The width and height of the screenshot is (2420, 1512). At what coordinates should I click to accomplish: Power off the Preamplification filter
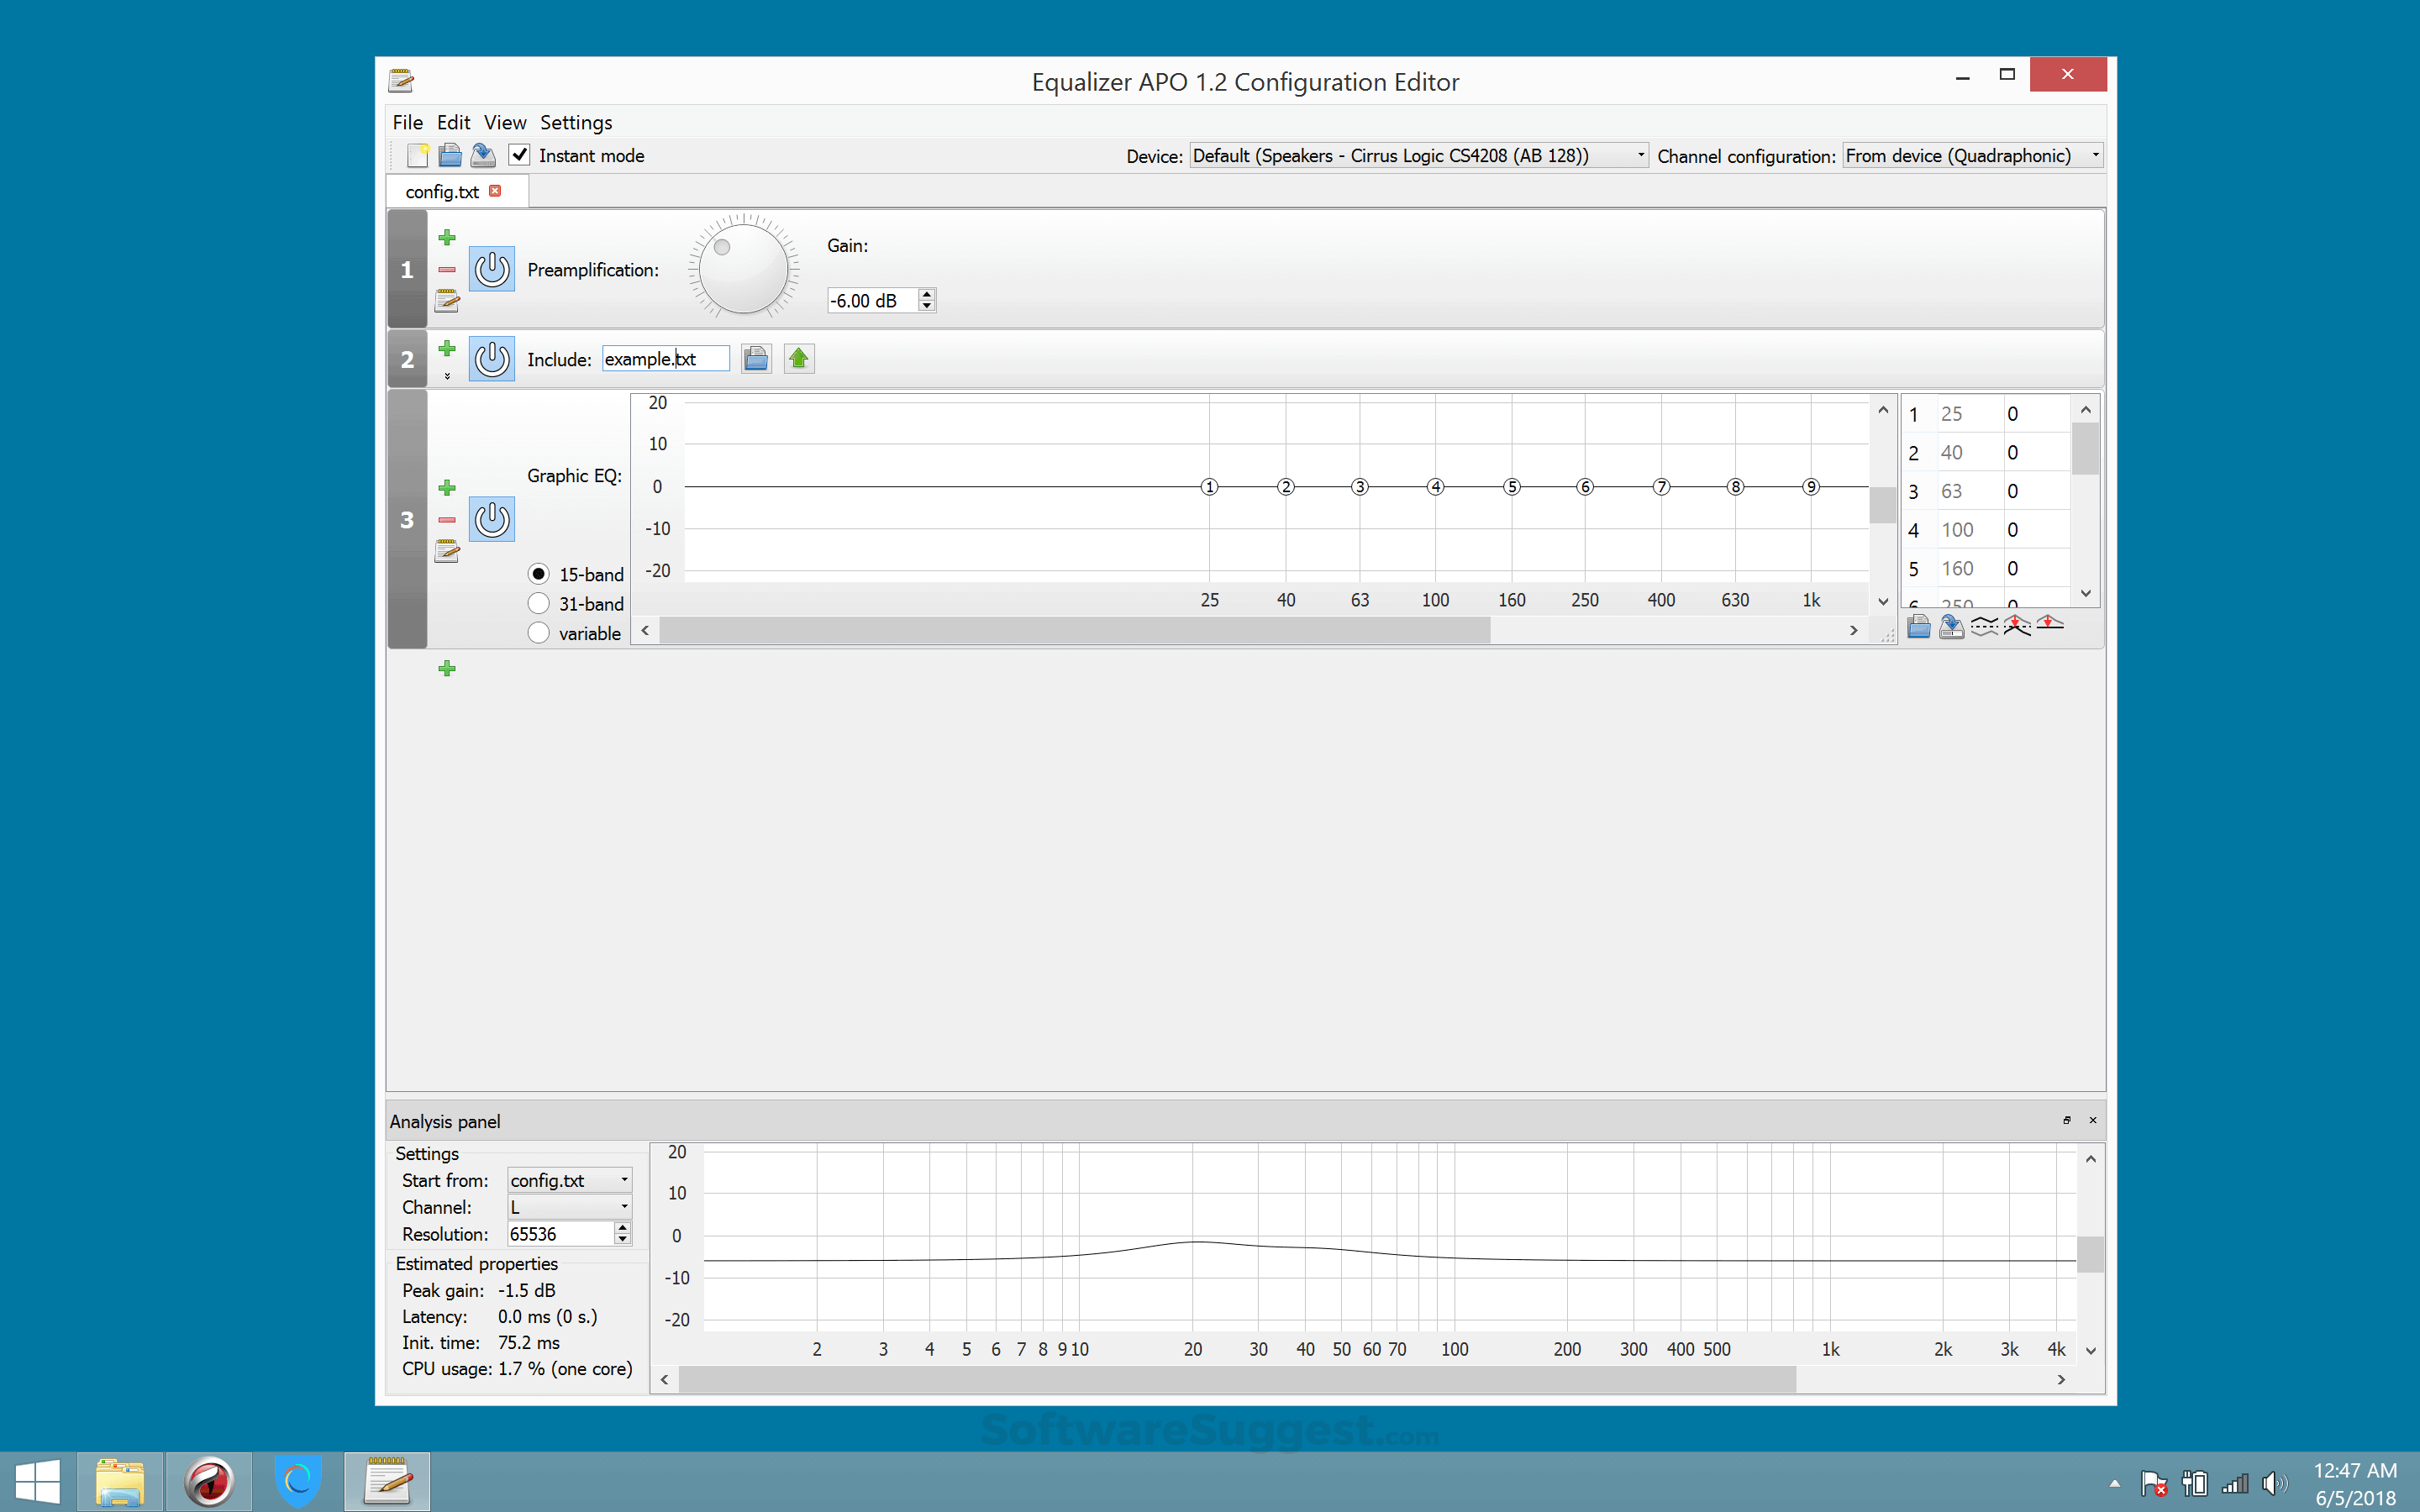pos(491,269)
